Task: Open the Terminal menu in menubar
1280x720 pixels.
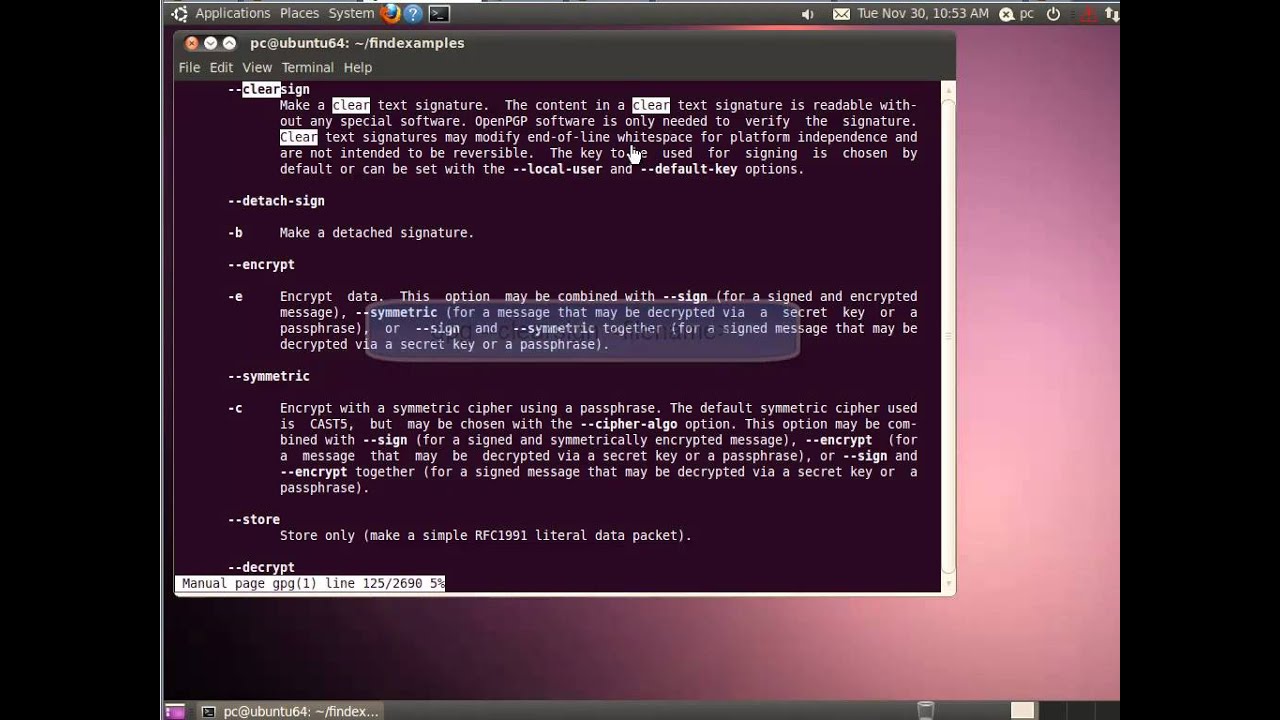Action: [x=307, y=67]
